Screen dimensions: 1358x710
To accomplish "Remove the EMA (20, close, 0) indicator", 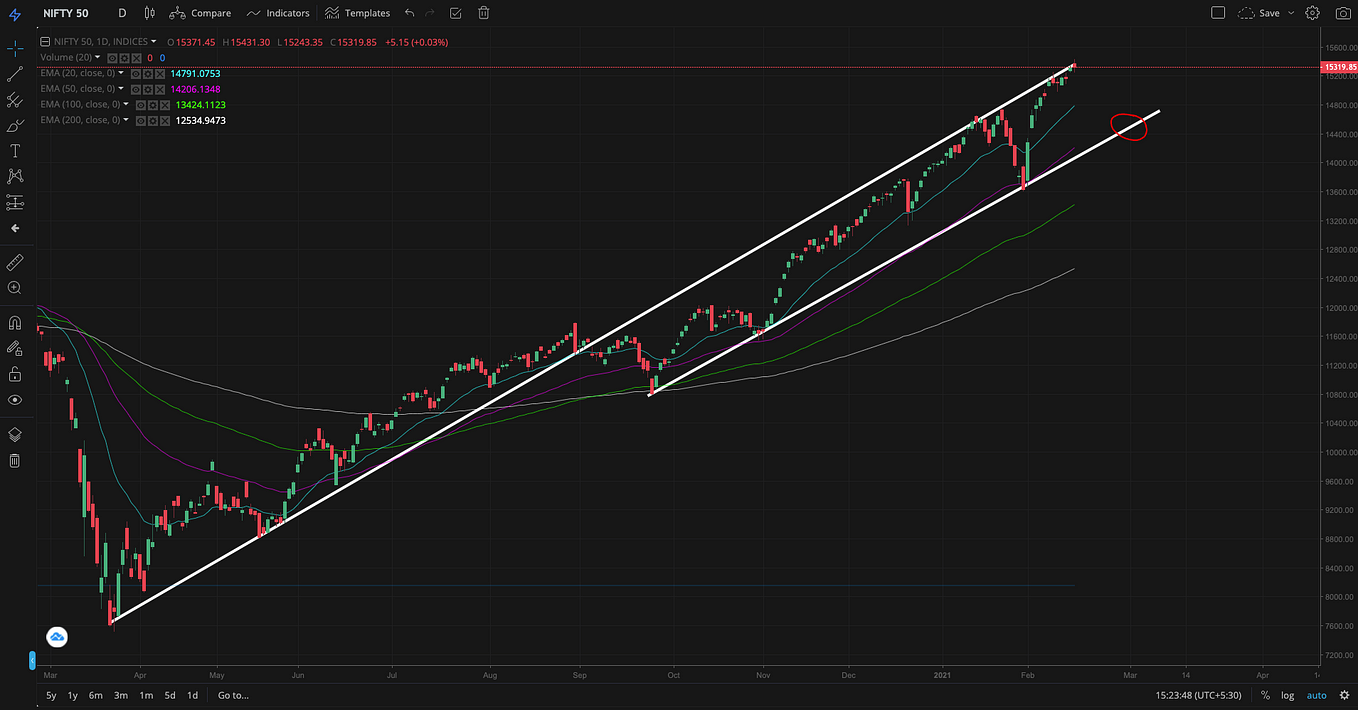I will click(x=160, y=74).
